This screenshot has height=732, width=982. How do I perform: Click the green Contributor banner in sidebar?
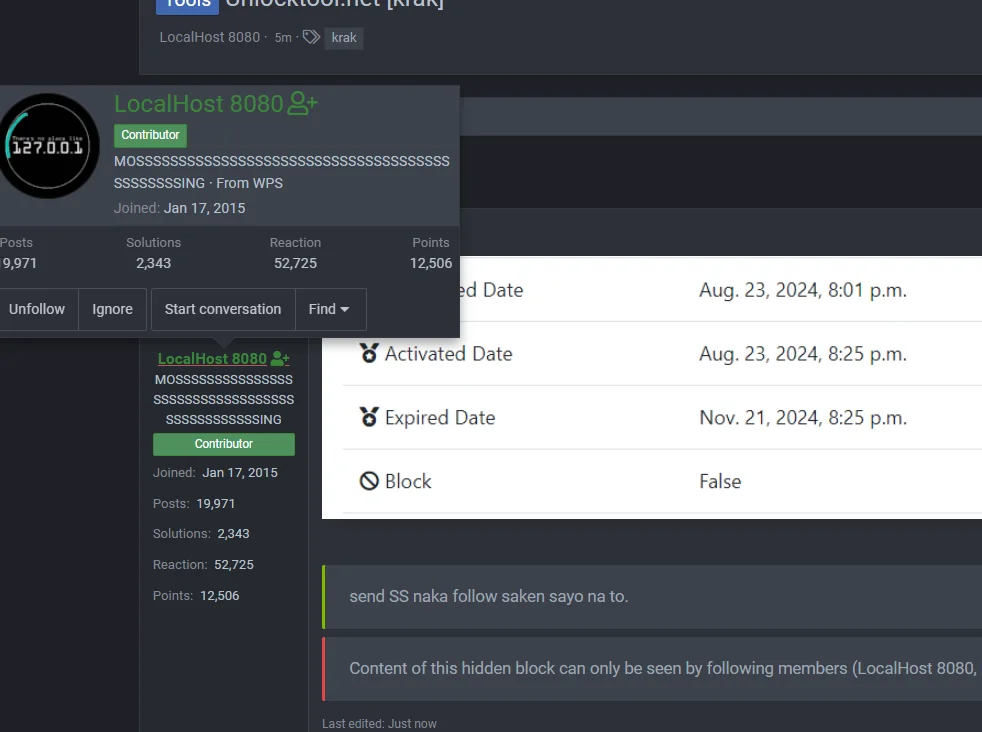tap(224, 444)
